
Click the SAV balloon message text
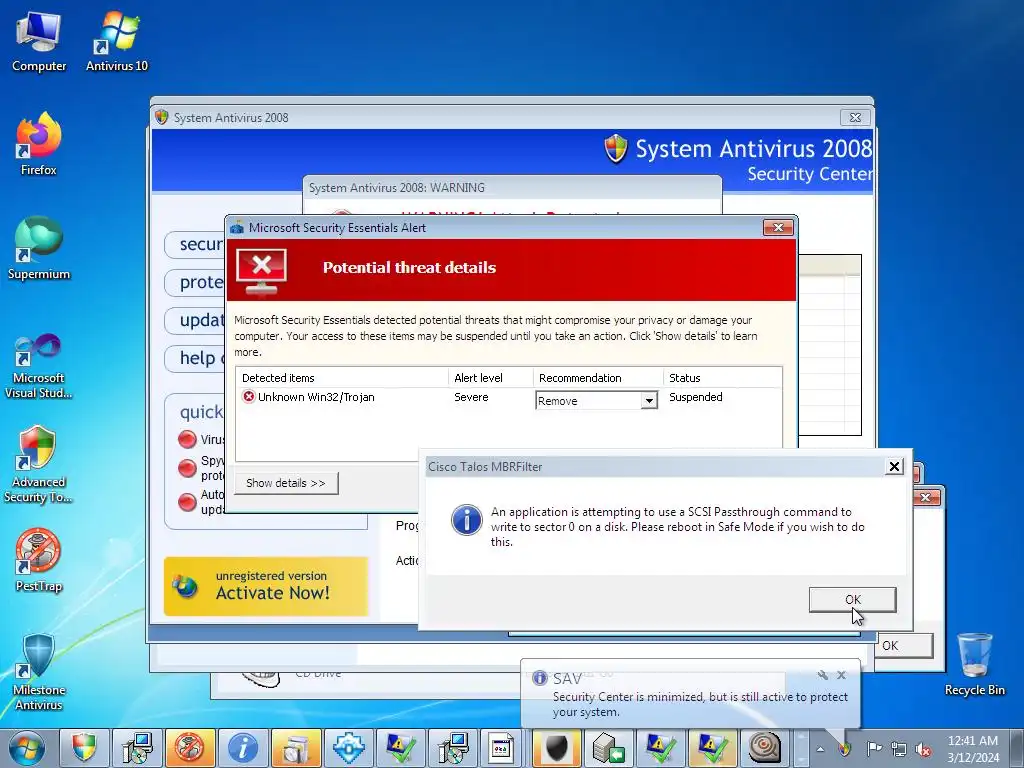coord(700,704)
